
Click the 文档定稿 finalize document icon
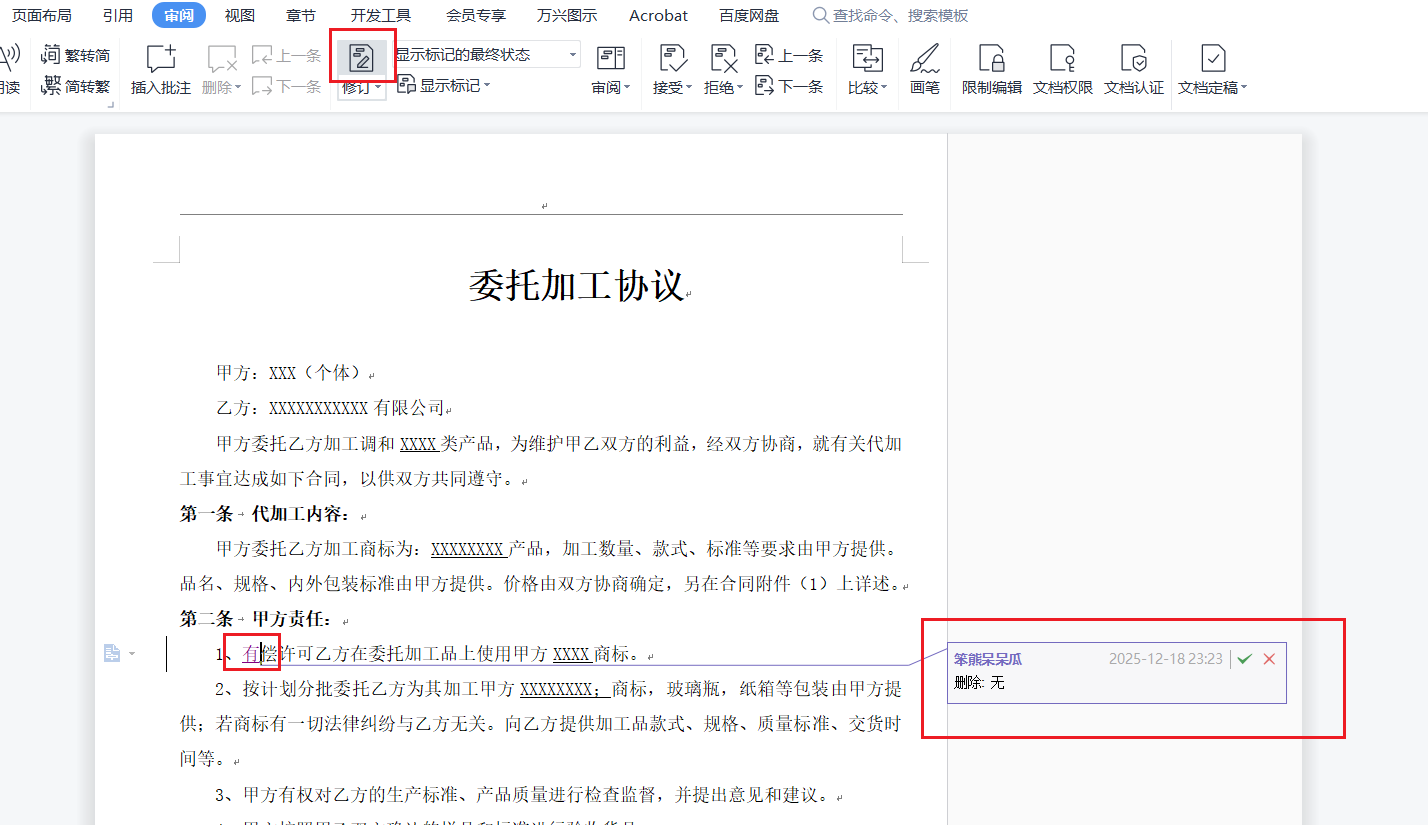click(x=1212, y=59)
